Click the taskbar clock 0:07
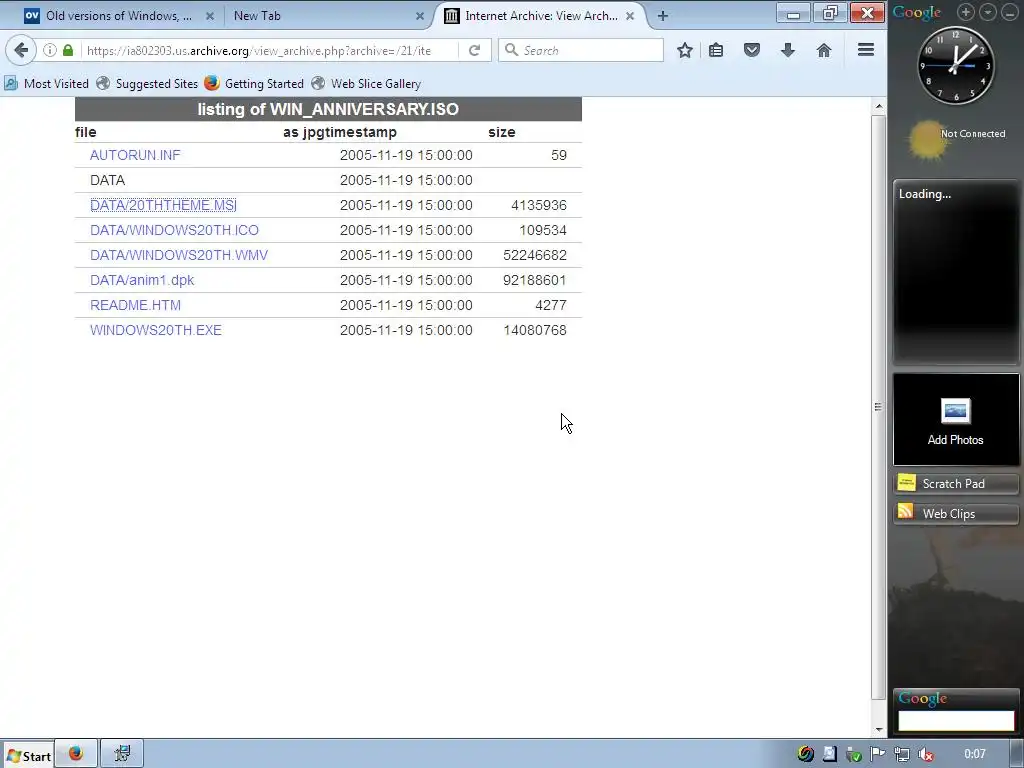 click(975, 754)
